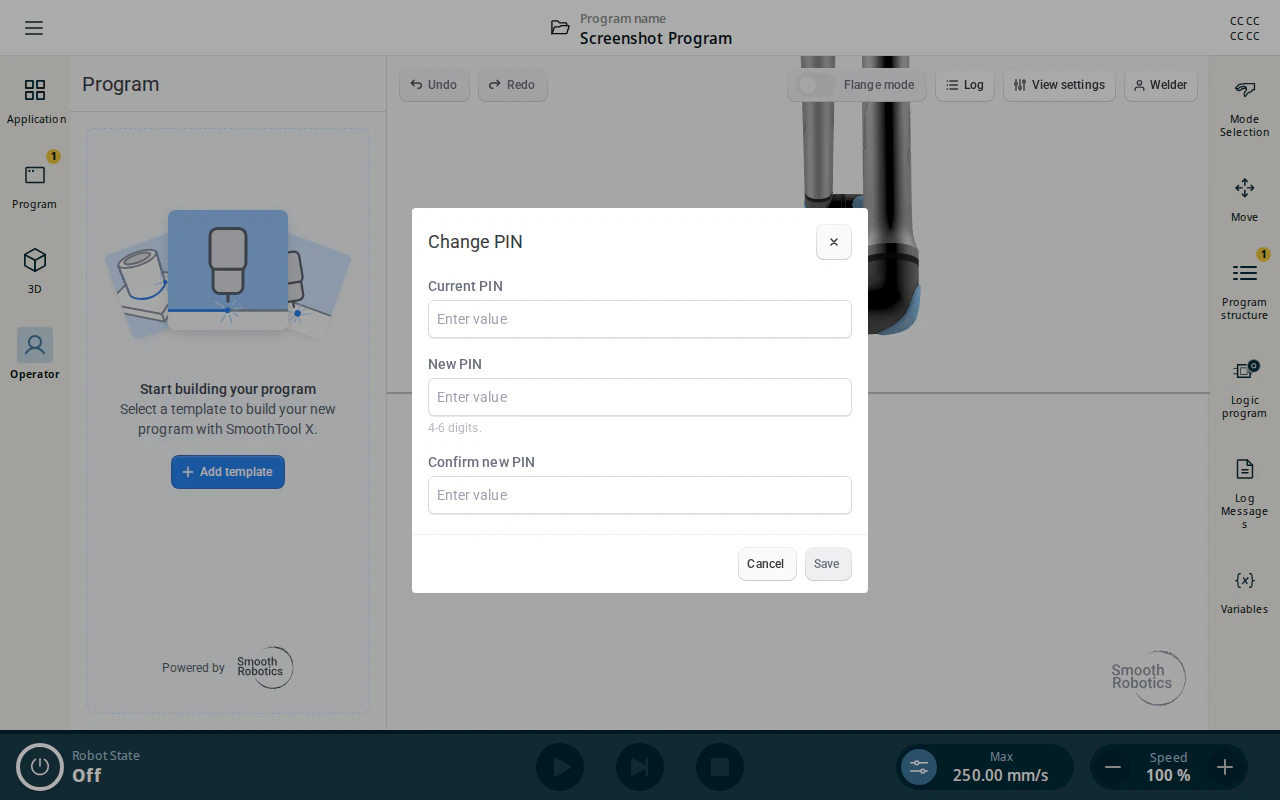1280x800 pixels.
Task: Open the Logic program panel
Action: [x=1244, y=389]
